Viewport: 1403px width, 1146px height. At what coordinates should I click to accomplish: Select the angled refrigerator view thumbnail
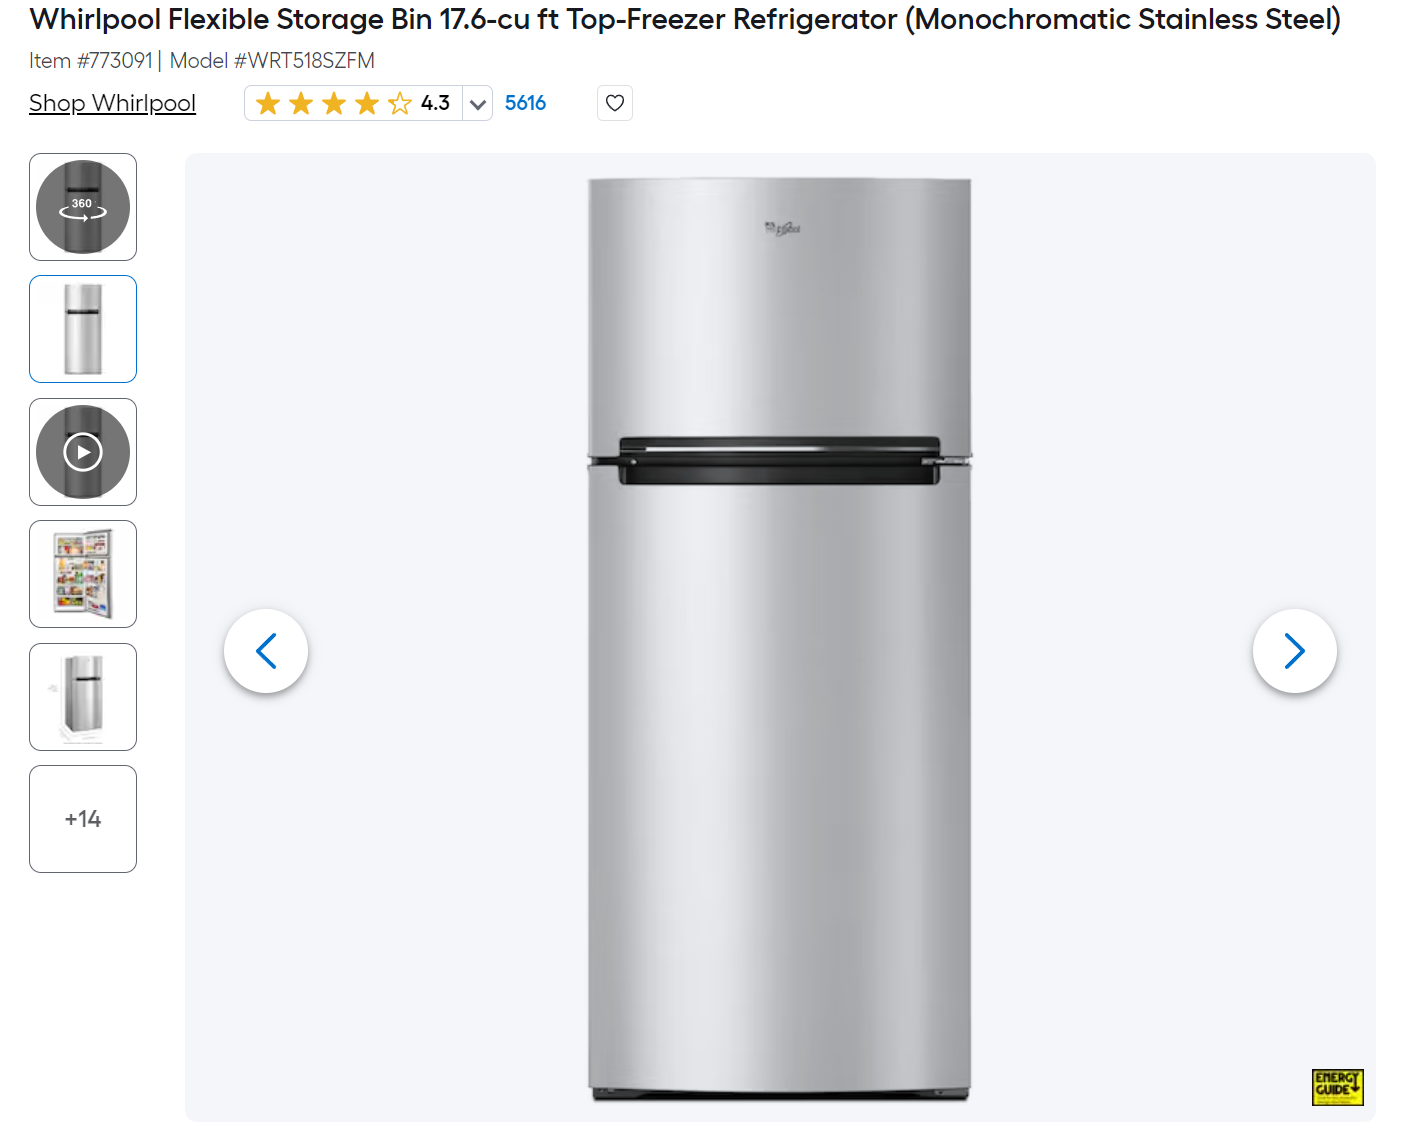pyautogui.click(x=83, y=697)
